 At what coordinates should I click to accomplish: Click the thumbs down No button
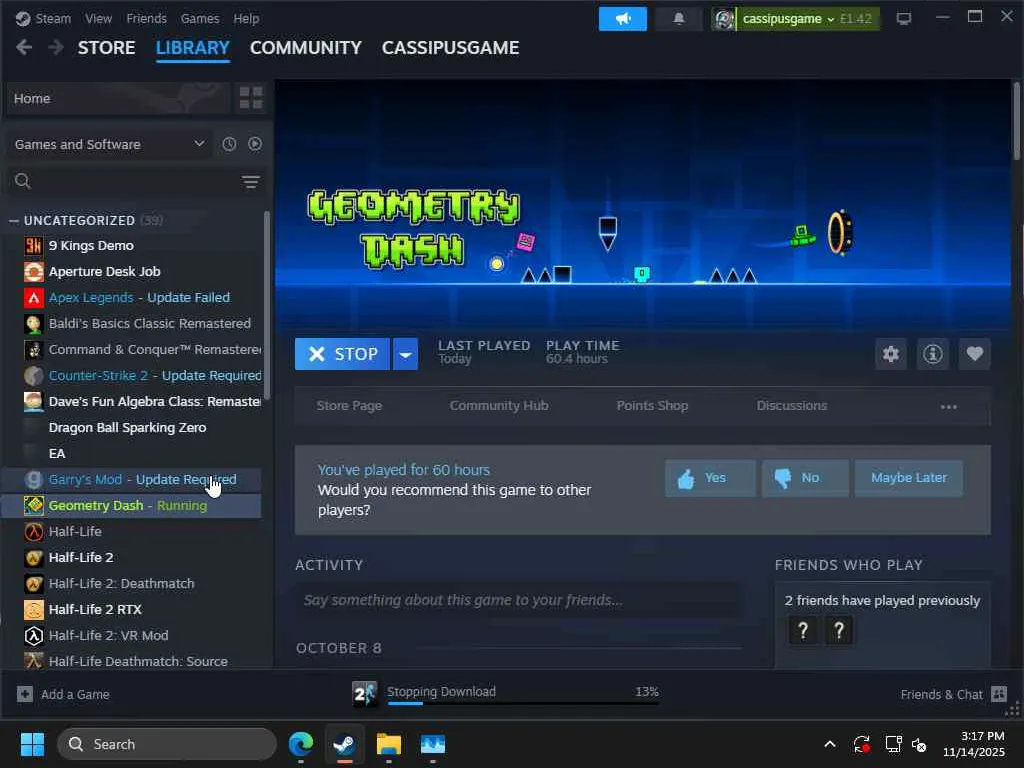click(x=805, y=478)
